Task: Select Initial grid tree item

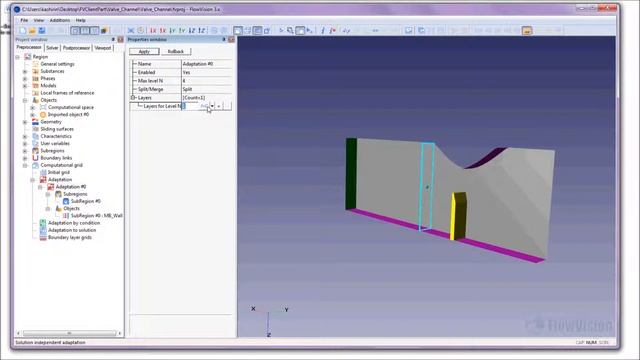Action: pos(59,173)
